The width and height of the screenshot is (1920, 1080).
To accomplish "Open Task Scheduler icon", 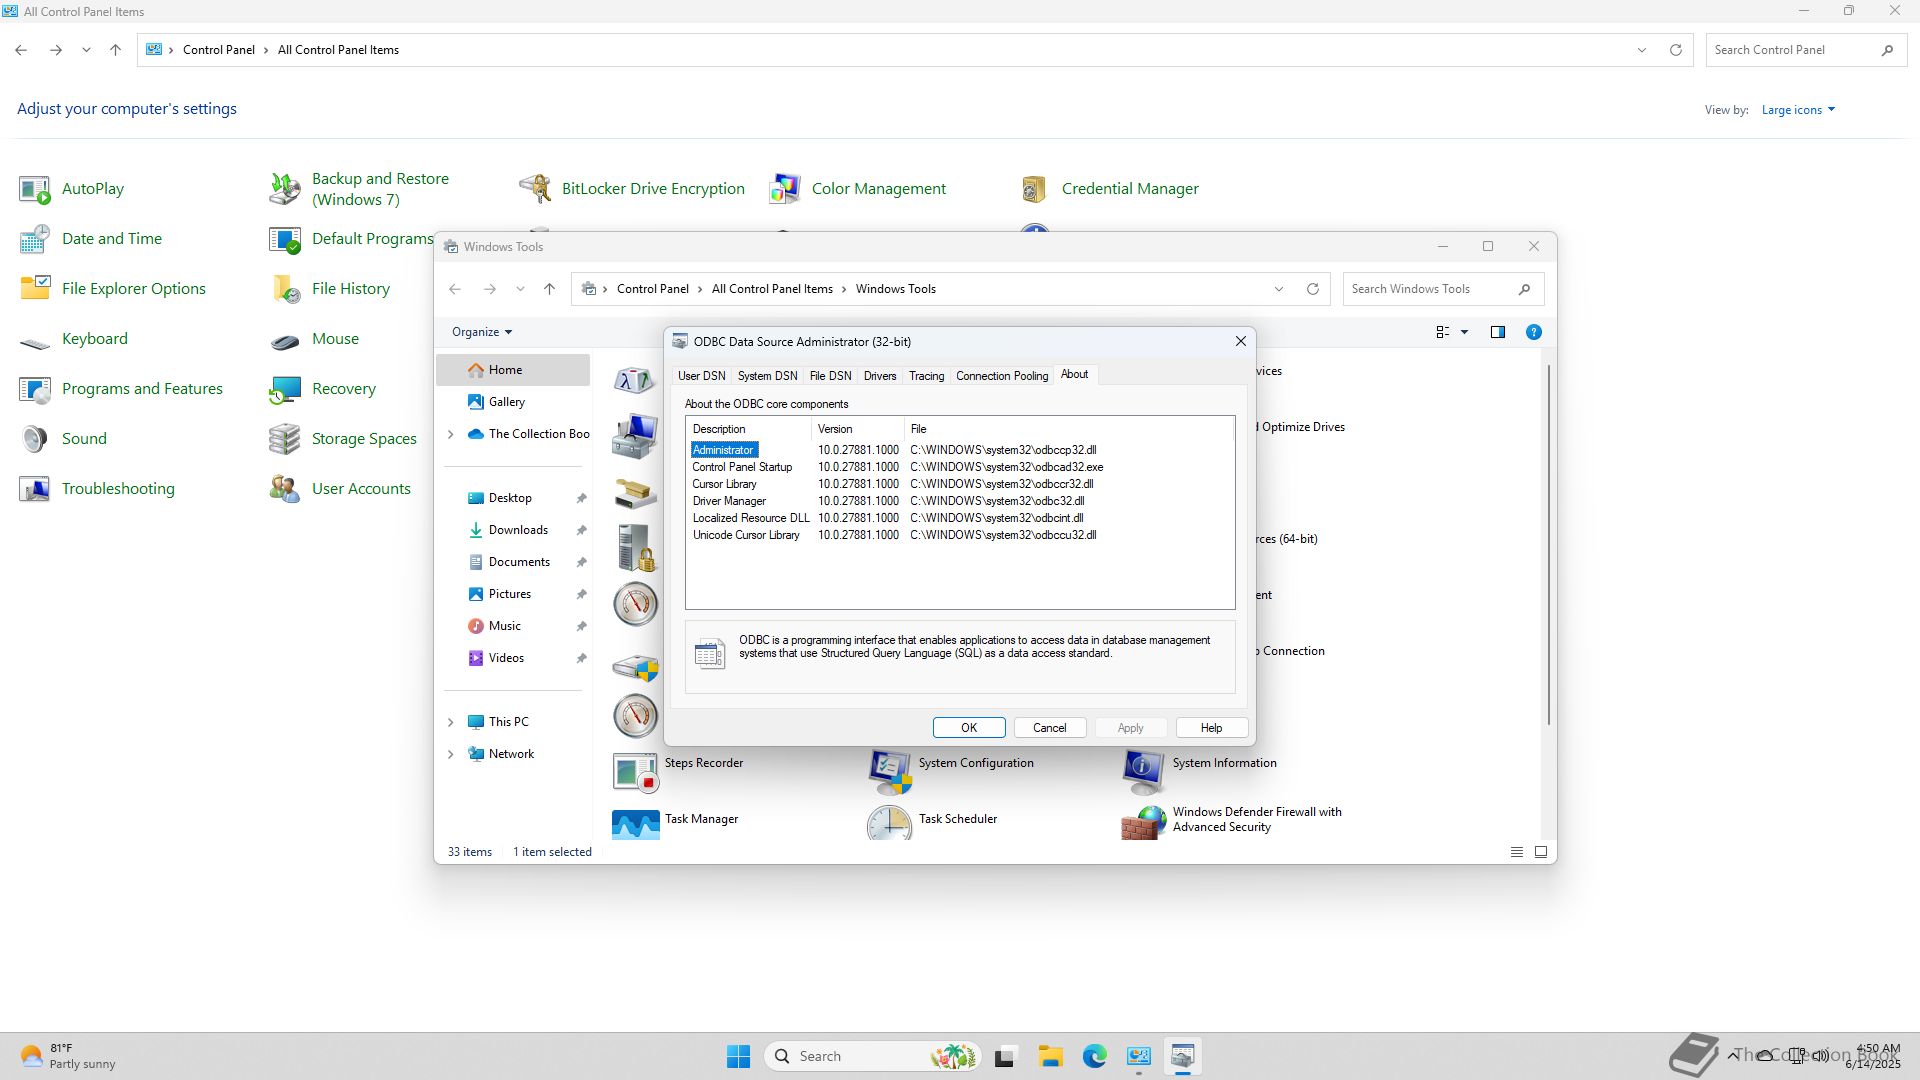I will (890, 823).
